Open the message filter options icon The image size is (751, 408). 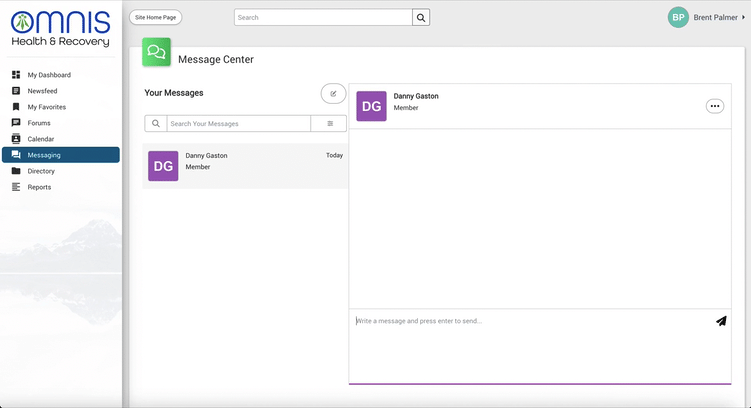coord(329,123)
